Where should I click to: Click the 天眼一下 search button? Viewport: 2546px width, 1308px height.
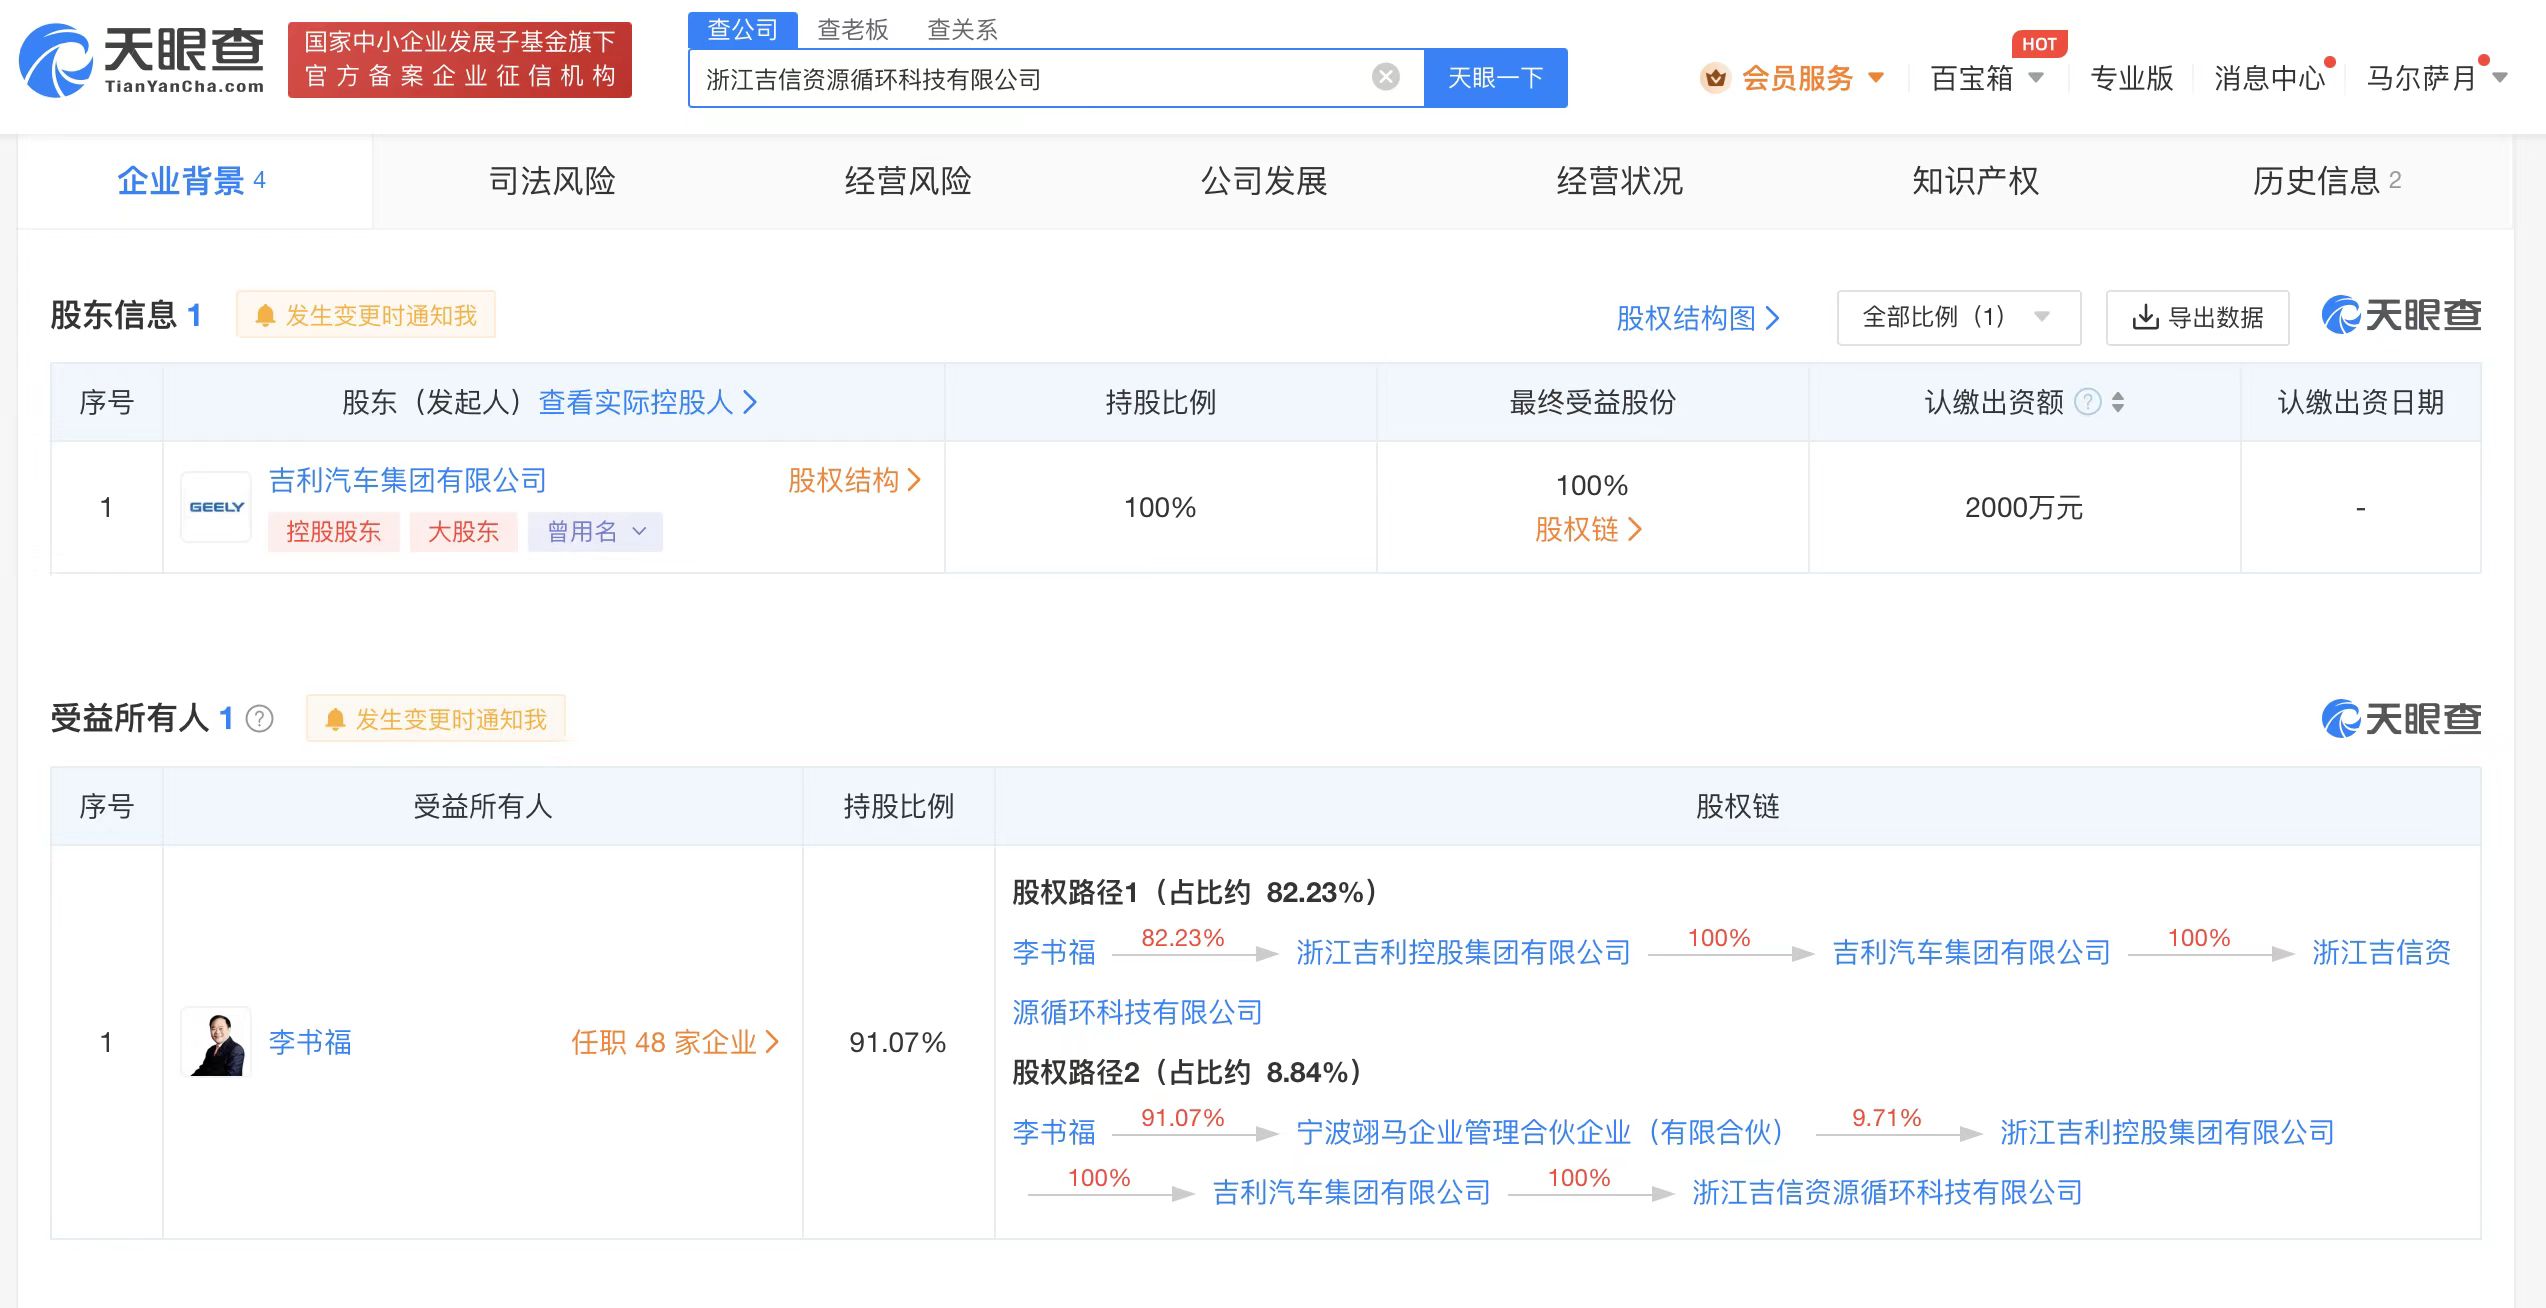coord(1495,77)
